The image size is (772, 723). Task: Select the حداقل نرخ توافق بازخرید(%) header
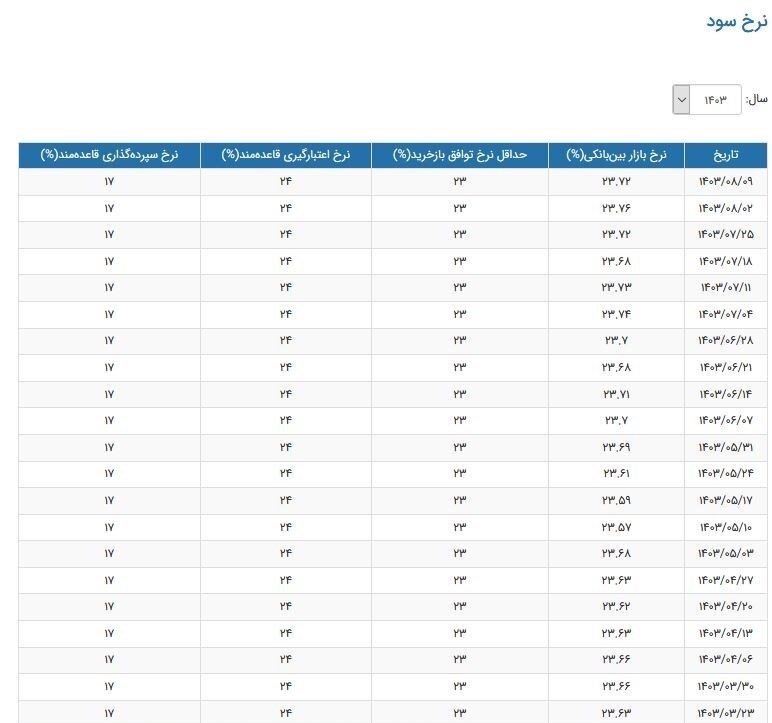point(460,155)
